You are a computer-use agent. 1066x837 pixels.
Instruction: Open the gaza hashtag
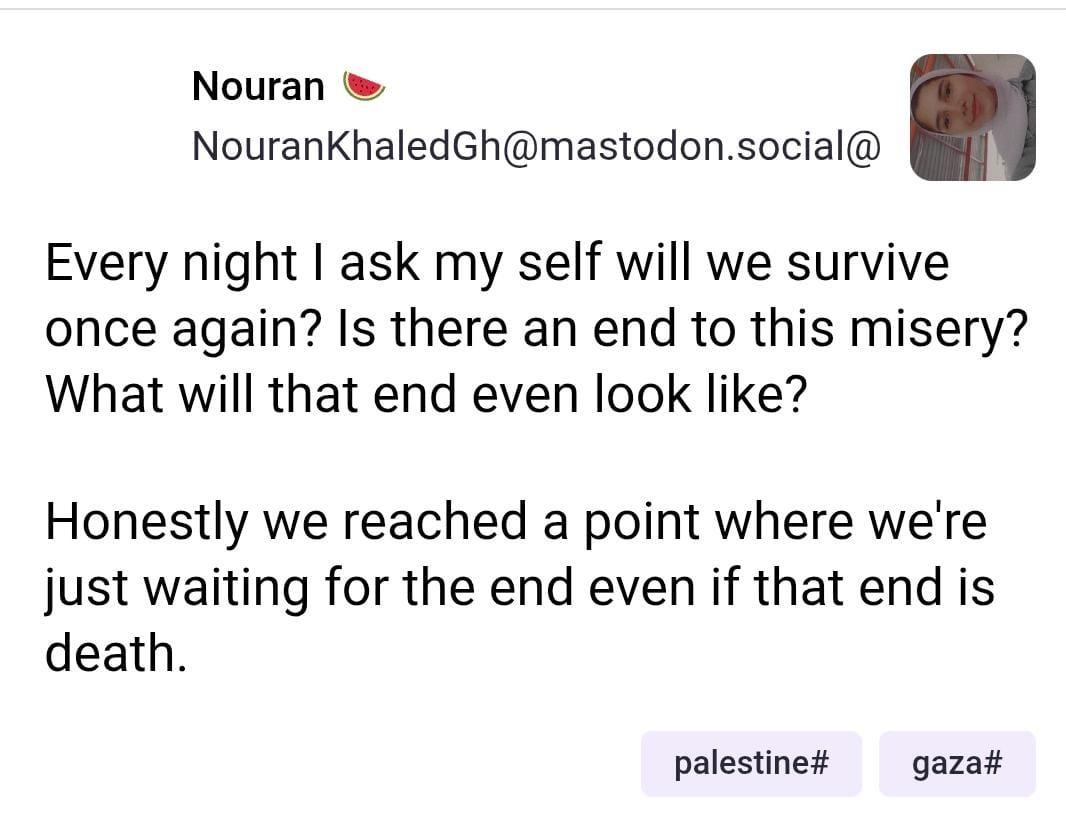pyautogui.click(x=957, y=763)
